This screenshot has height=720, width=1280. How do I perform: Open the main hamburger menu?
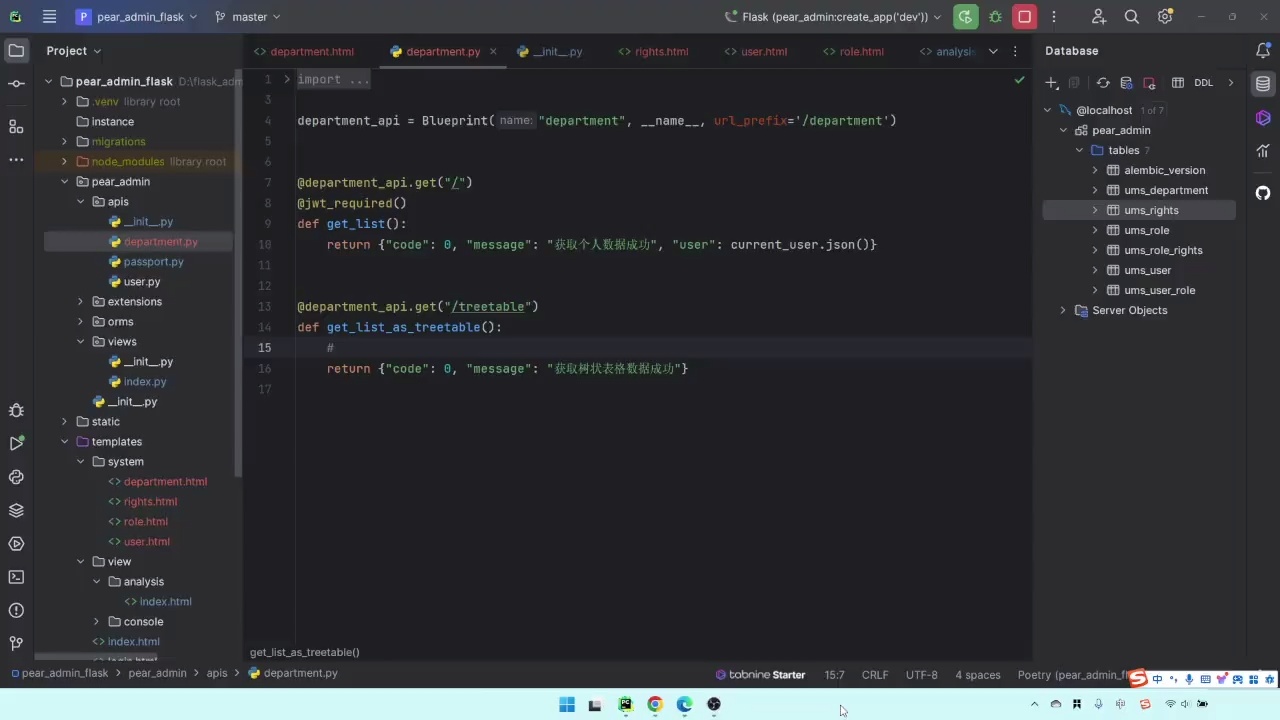point(49,17)
